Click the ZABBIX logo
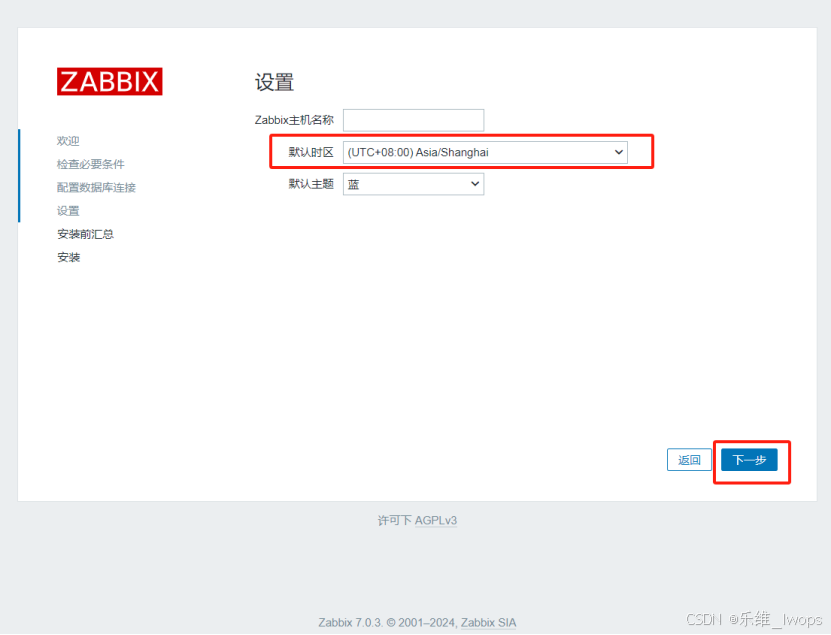This screenshot has width=831, height=635. pyautogui.click(x=110, y=82)
